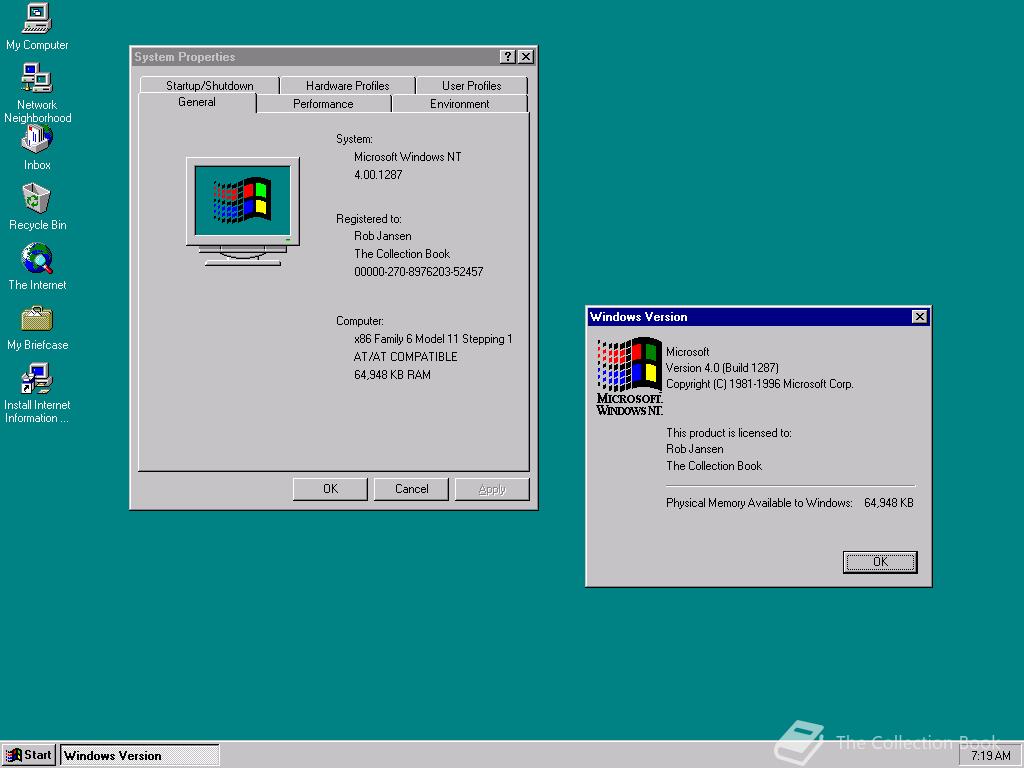Click 'The Collection Book' in Windows Version dialog
Screen dimensions: 1024x768
point(714,466)
